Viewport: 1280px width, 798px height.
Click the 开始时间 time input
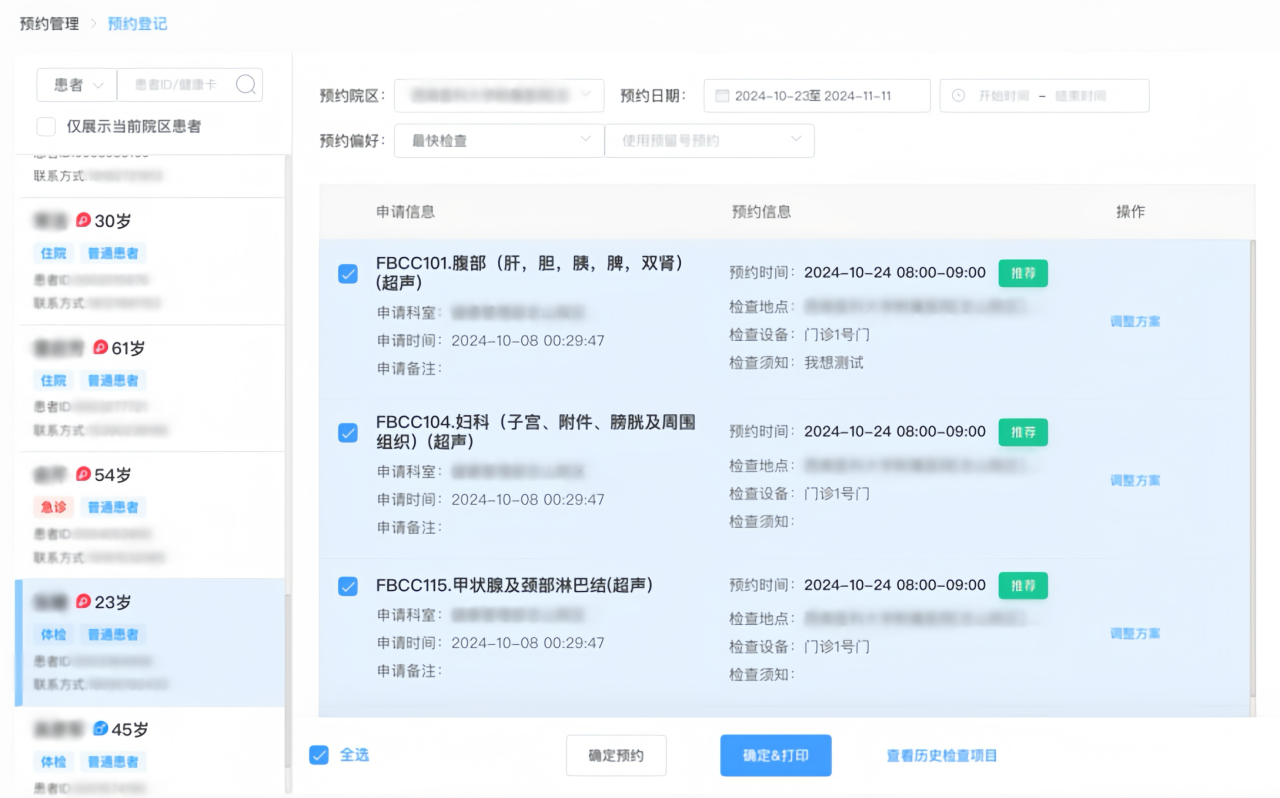point(1003,96)
